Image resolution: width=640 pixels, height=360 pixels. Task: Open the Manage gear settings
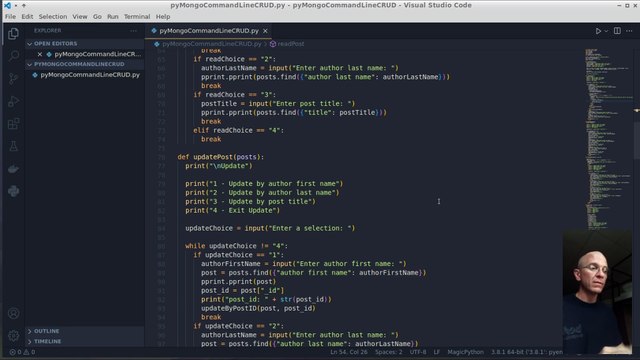coord(13,336)
